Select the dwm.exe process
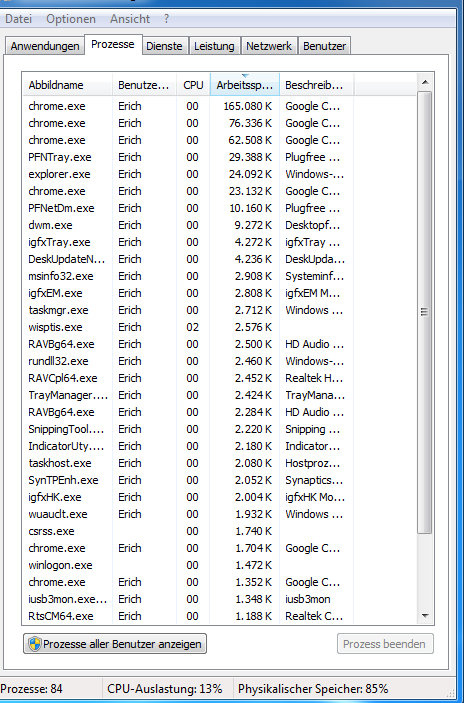 tap(219, 226)
